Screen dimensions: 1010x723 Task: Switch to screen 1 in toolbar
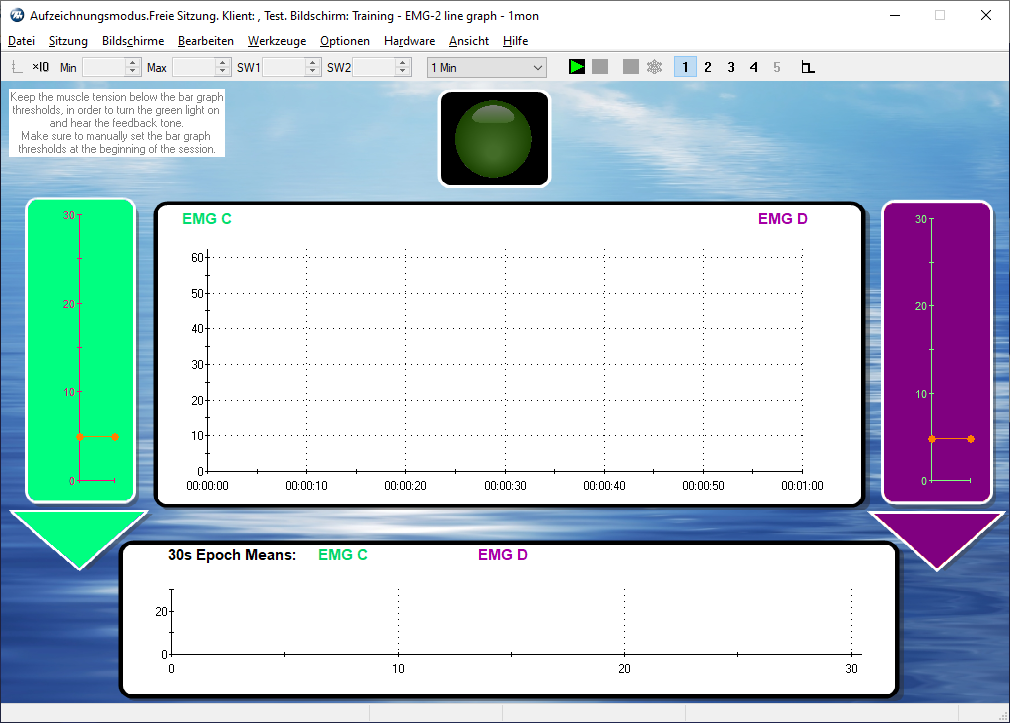tap(685, 67)
